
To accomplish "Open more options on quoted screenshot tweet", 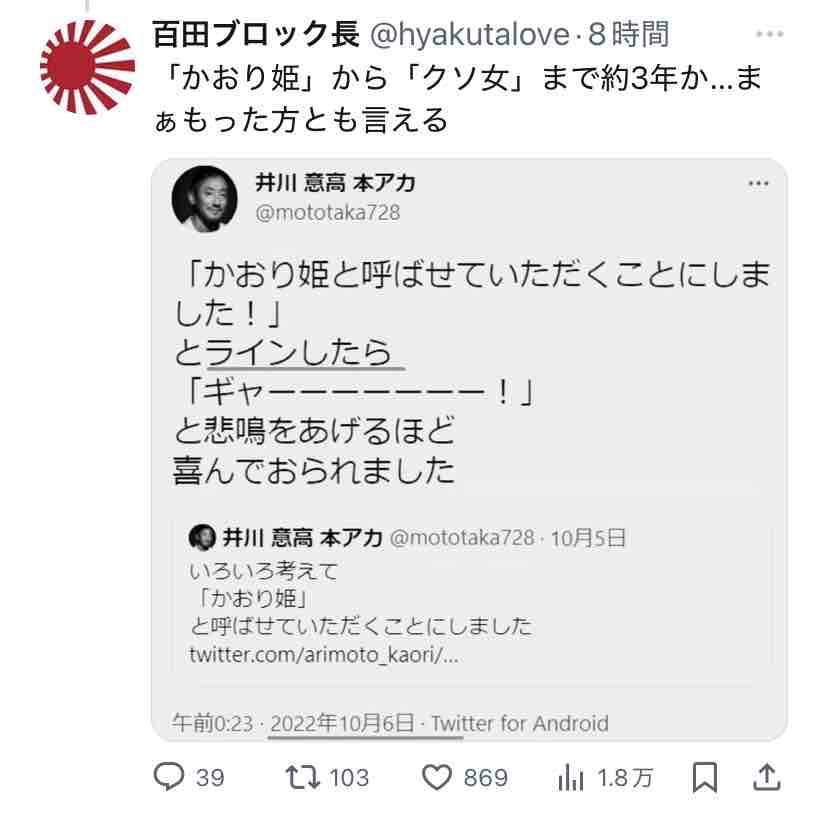I will pos(758,185).
